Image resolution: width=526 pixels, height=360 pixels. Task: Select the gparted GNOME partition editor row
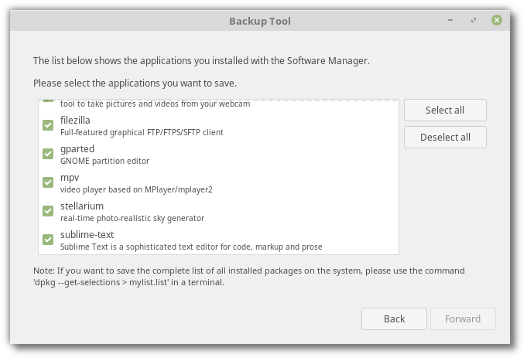point(219,154)
